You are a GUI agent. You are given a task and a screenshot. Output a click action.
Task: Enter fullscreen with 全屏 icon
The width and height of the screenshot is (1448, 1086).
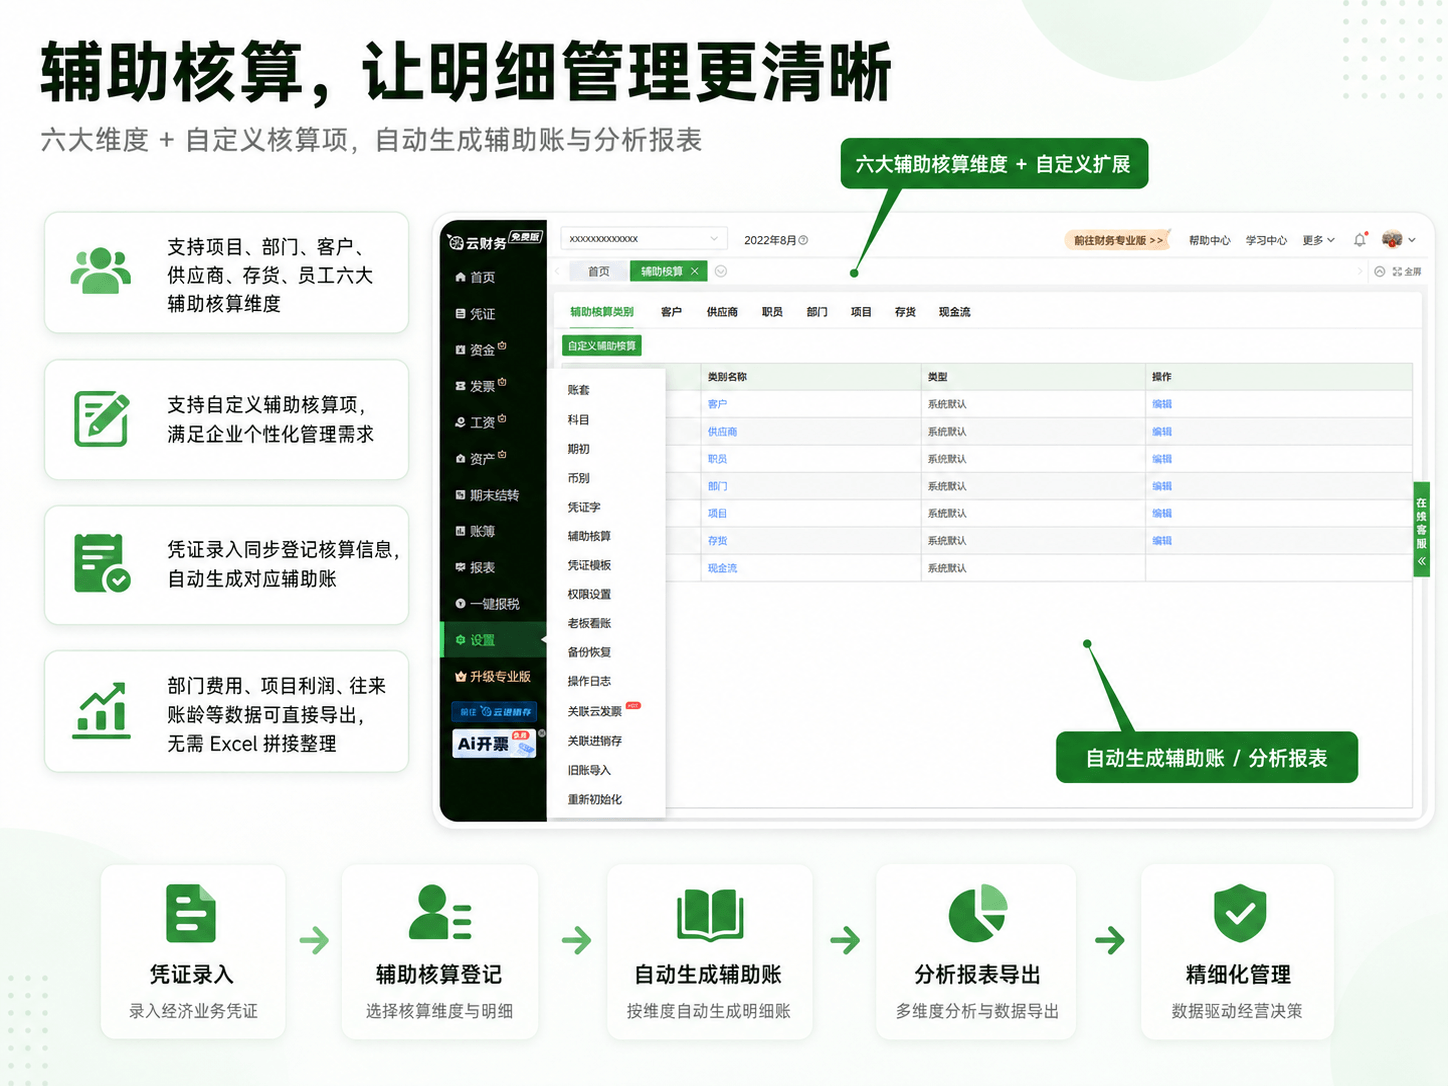coord(1407,271)
